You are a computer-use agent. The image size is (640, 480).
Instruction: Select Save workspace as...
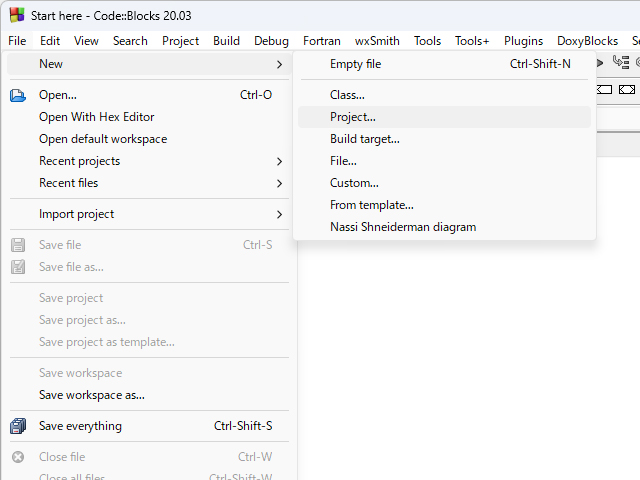coord(149,396)
